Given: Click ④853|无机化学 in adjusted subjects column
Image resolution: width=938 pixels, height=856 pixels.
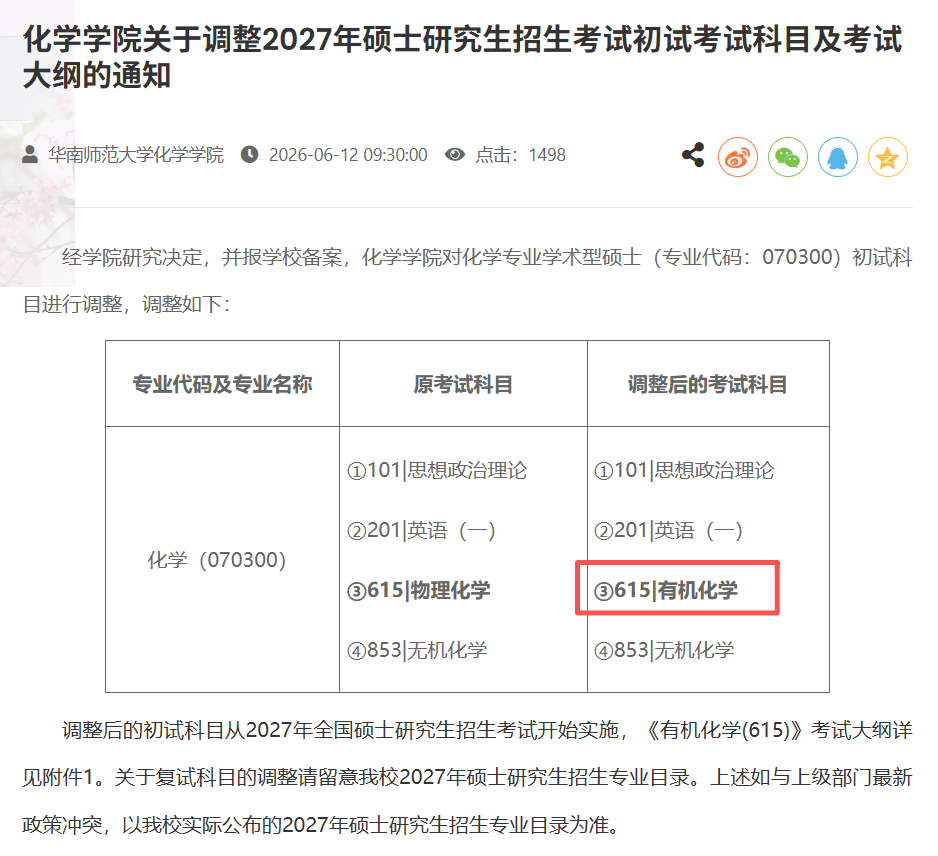Looking at the screenshot, I should click(x=664, y=650).
